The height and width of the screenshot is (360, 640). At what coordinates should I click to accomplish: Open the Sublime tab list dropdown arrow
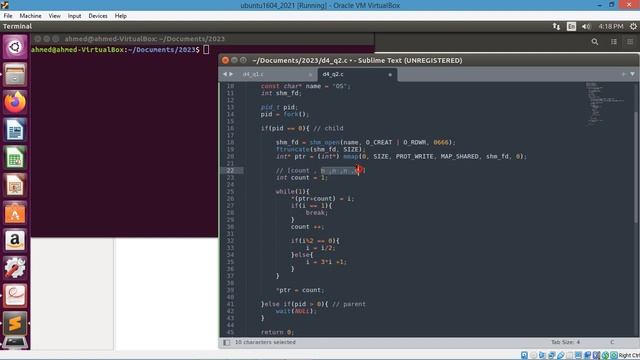[x=632, y=74]
